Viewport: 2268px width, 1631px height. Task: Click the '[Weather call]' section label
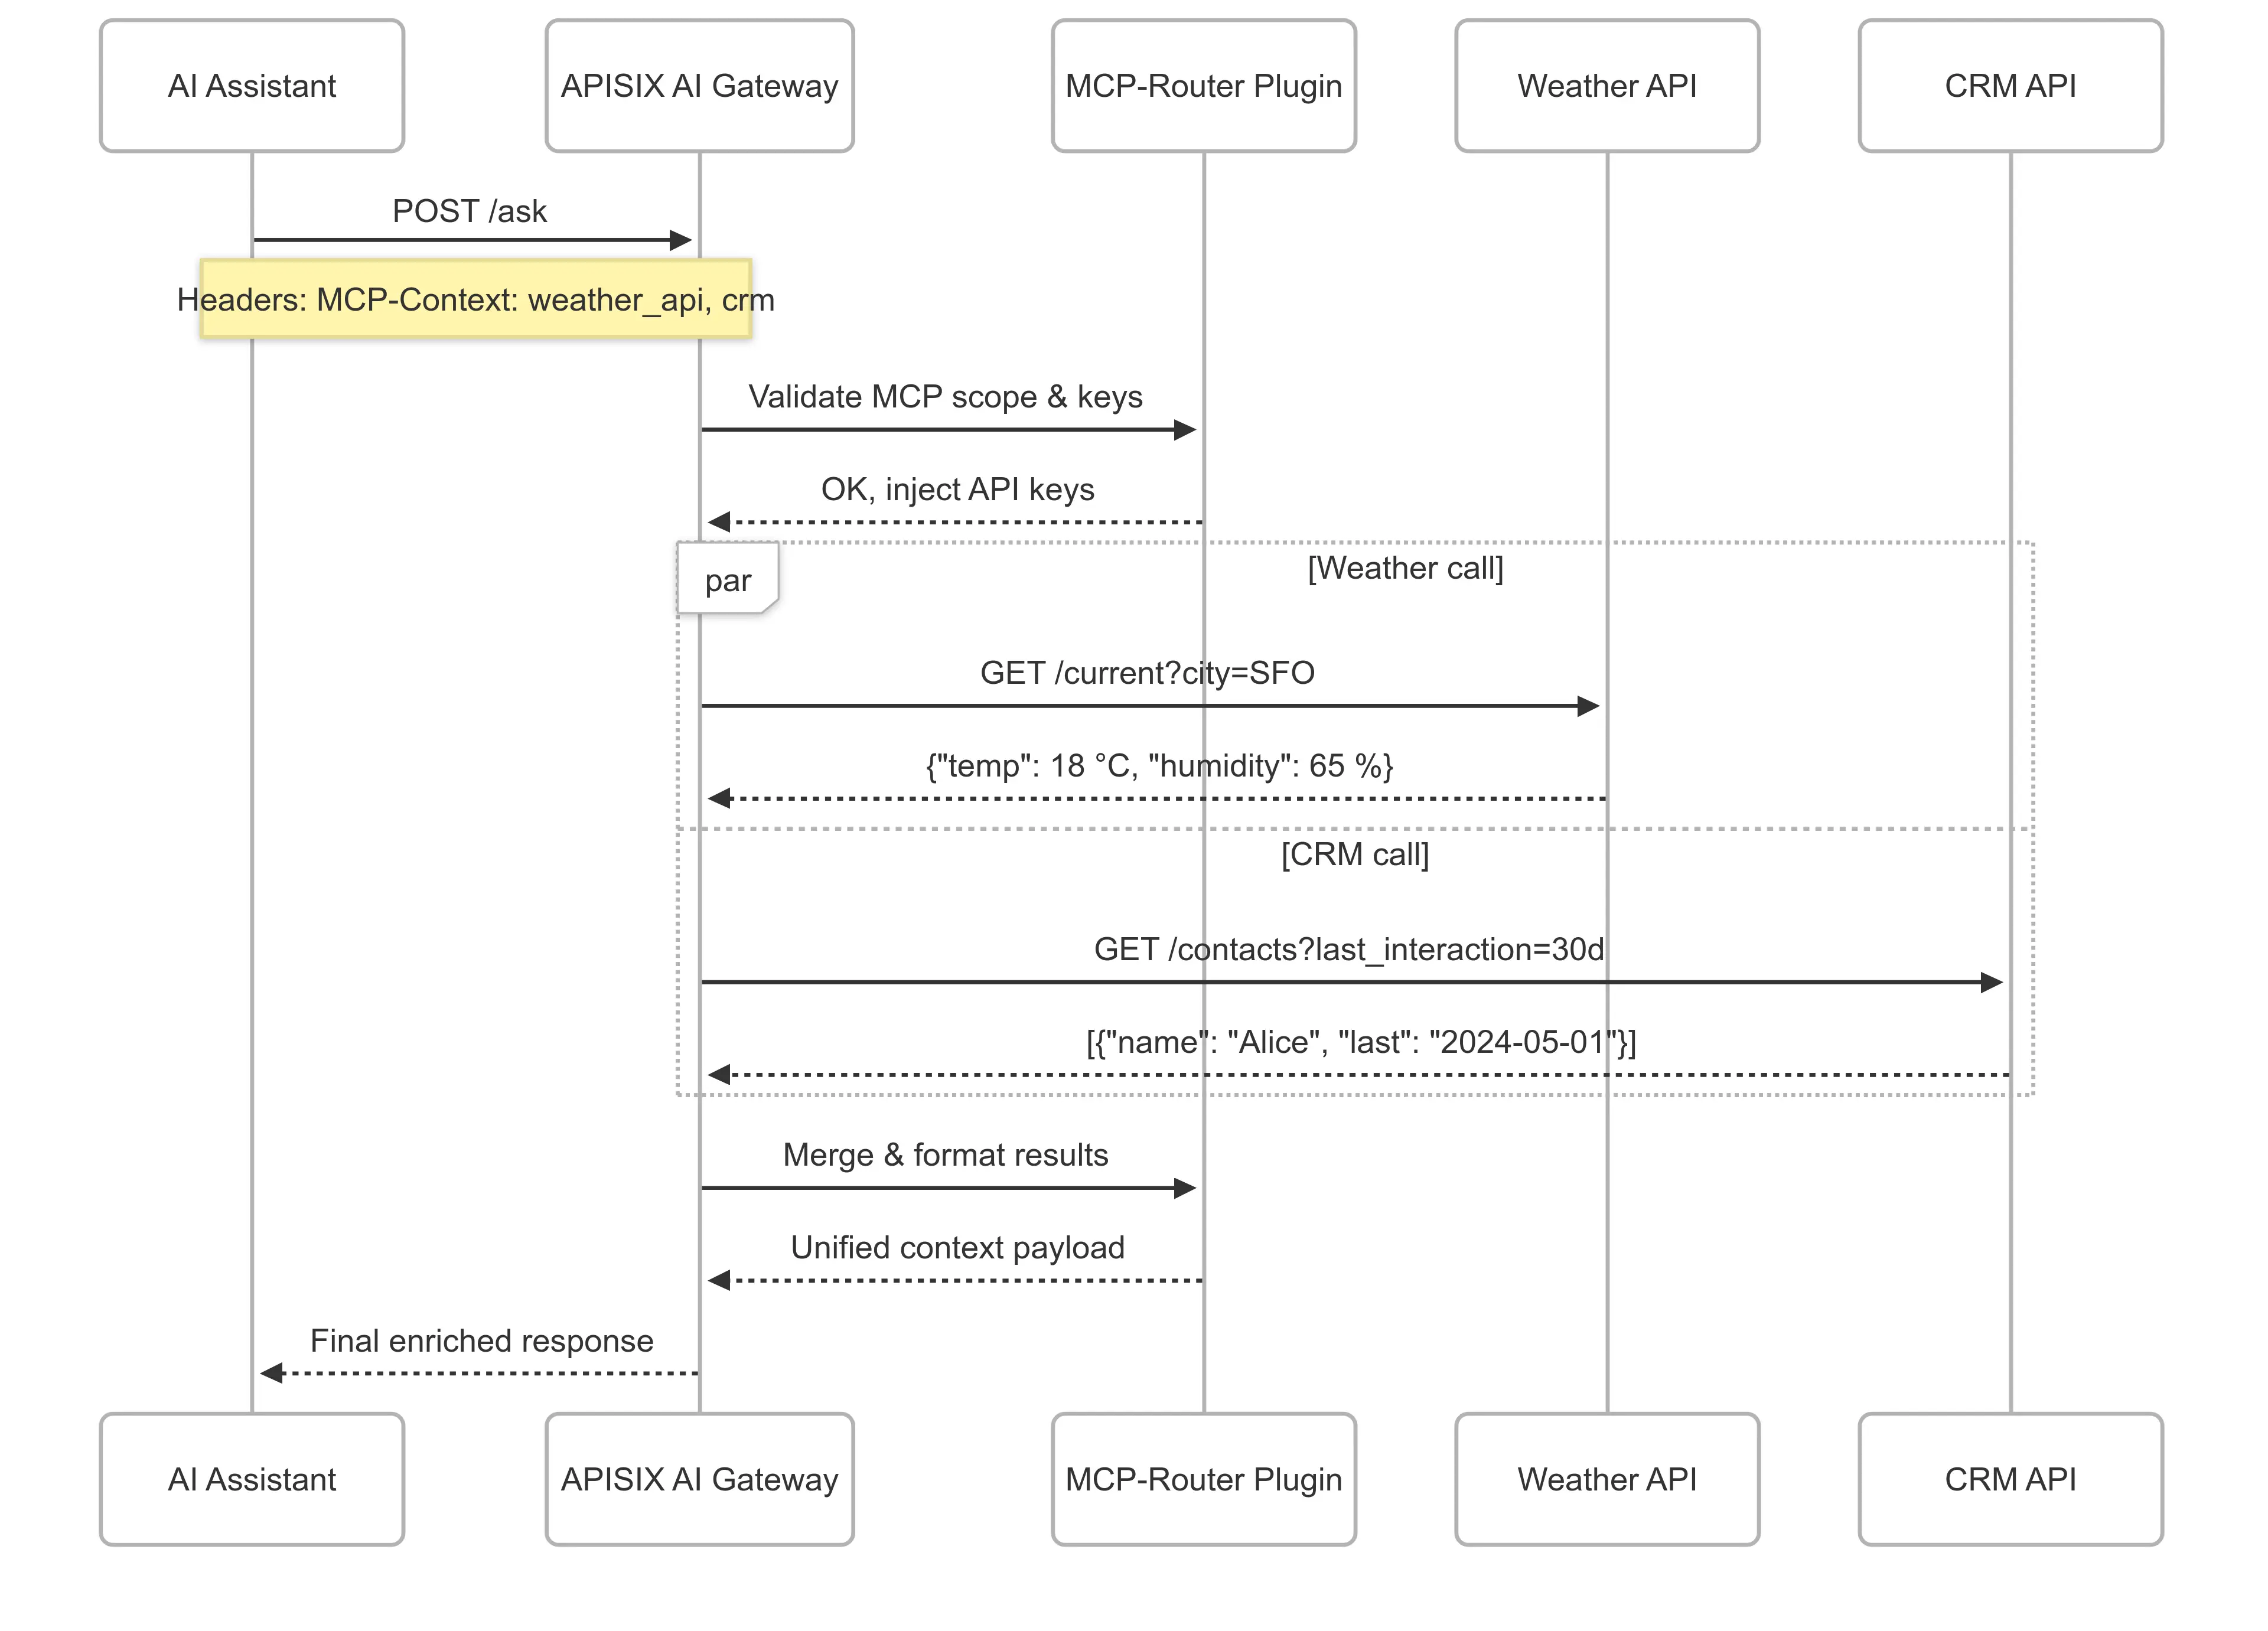tap(1405, 568)
